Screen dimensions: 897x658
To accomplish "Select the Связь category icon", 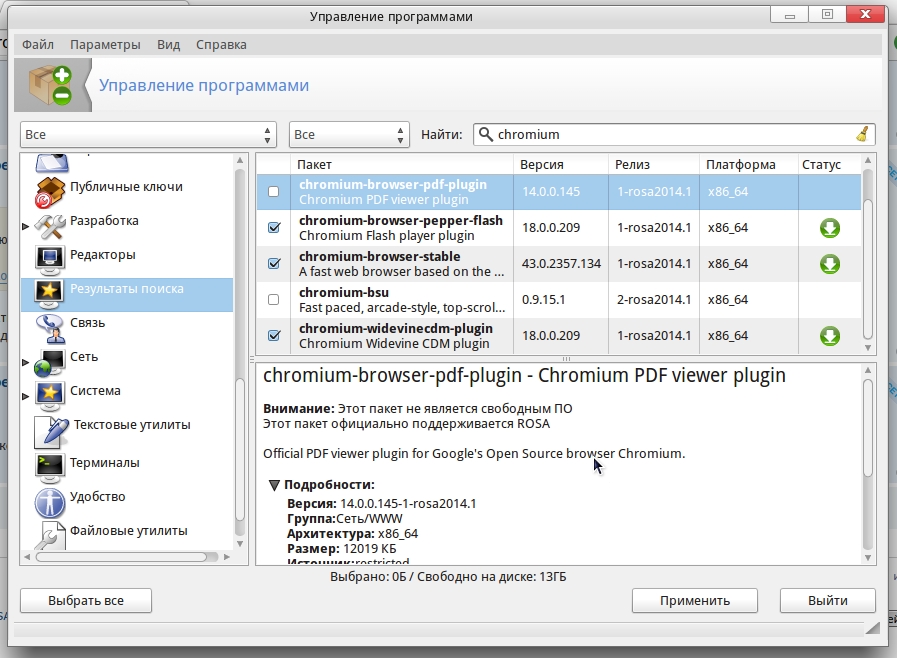I will pyautogui.click(x=50, y=328).
